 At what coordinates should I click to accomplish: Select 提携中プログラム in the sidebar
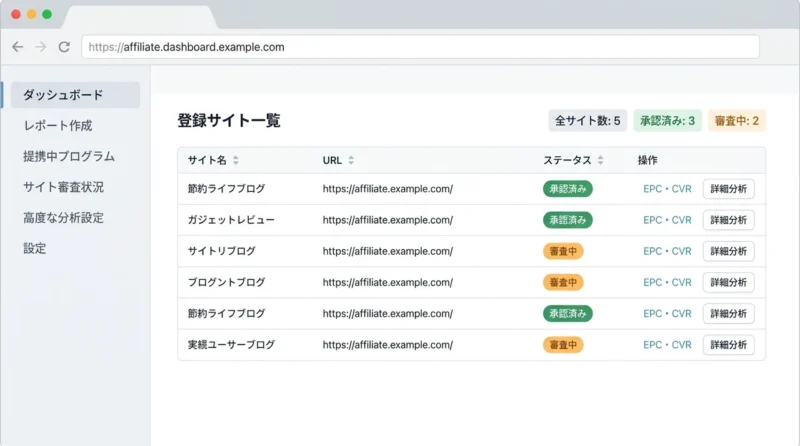pos(69,156)
